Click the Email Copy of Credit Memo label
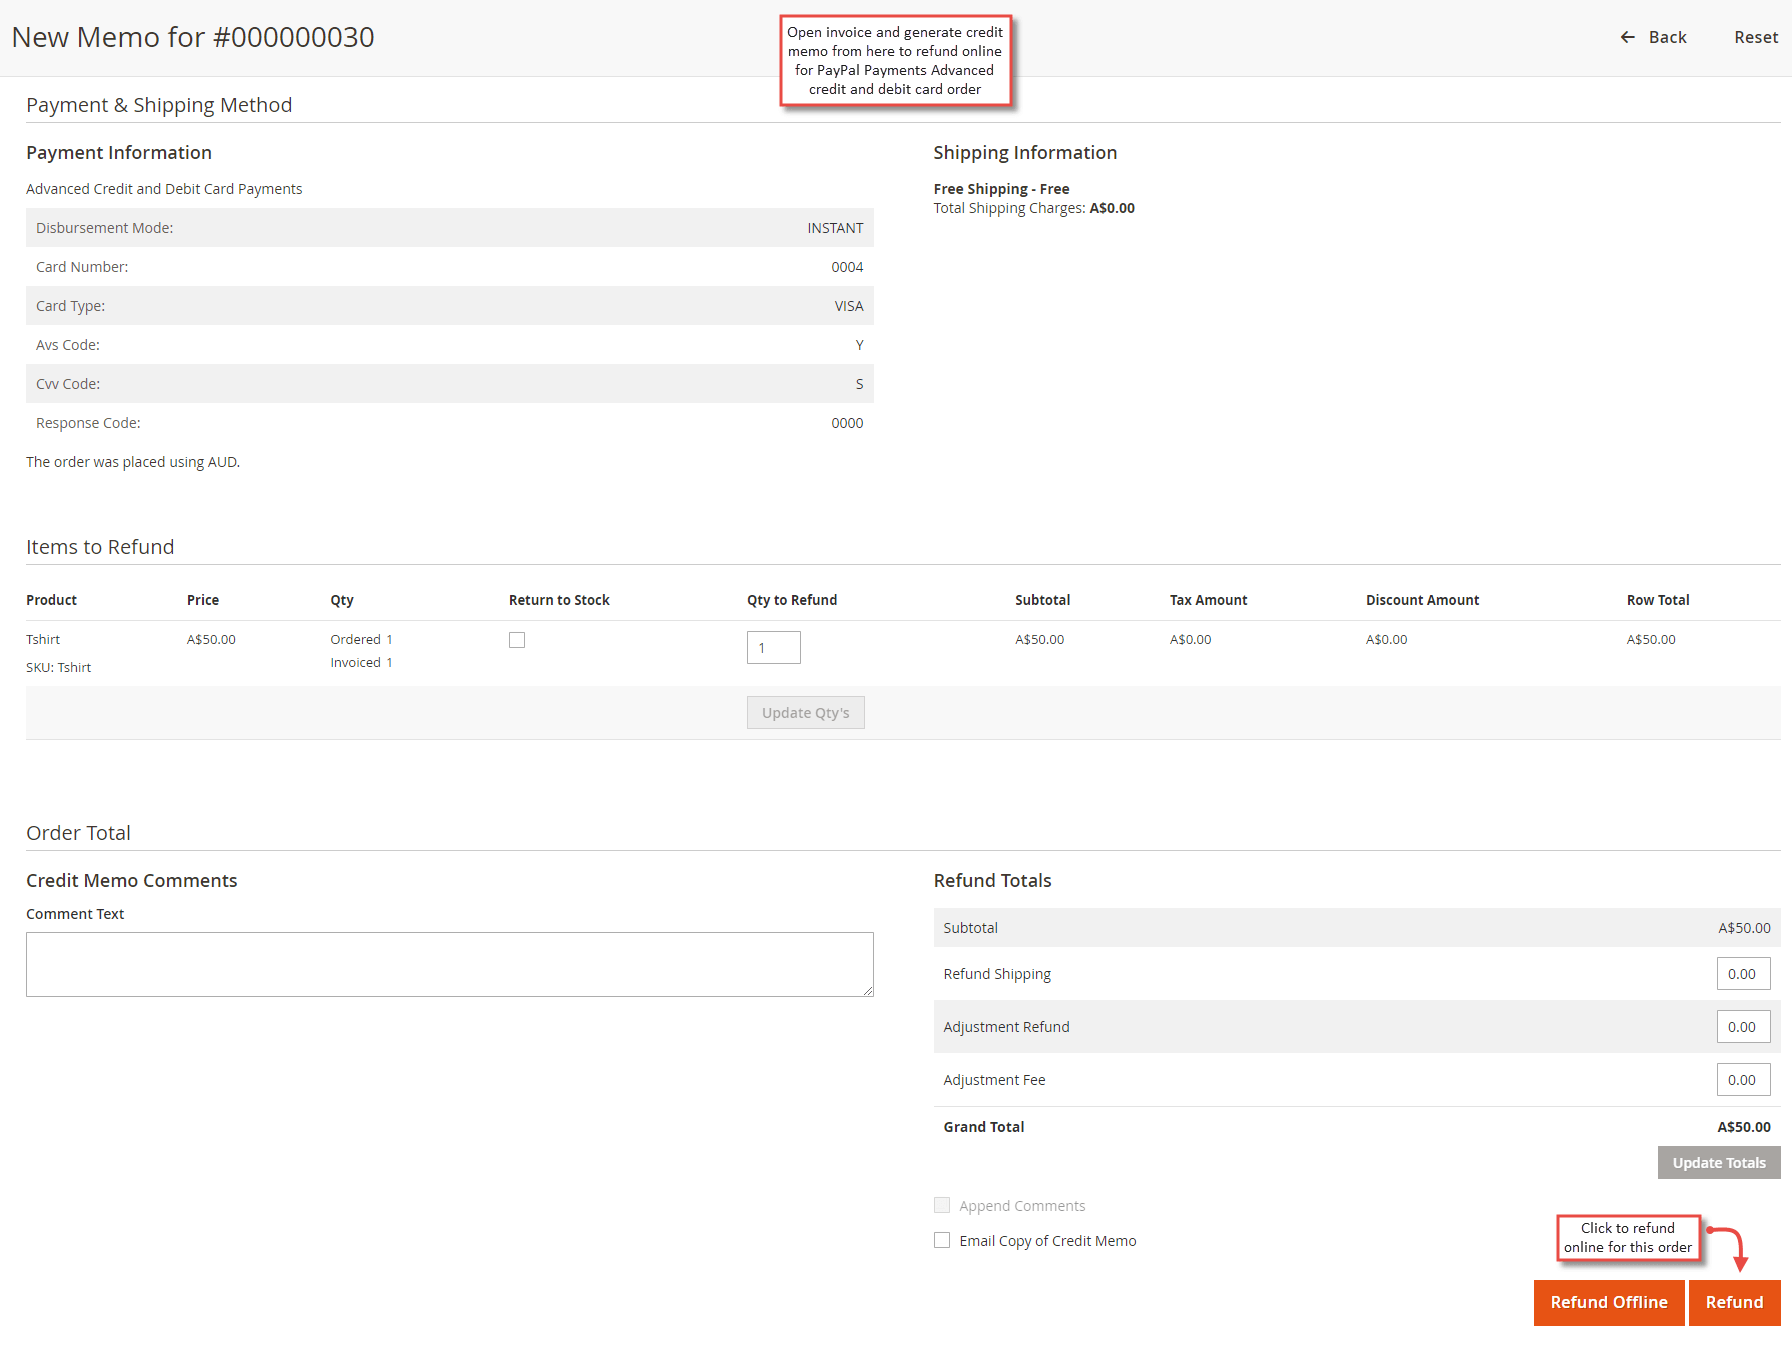1792x1345 pixels. click(1048, 1241)
